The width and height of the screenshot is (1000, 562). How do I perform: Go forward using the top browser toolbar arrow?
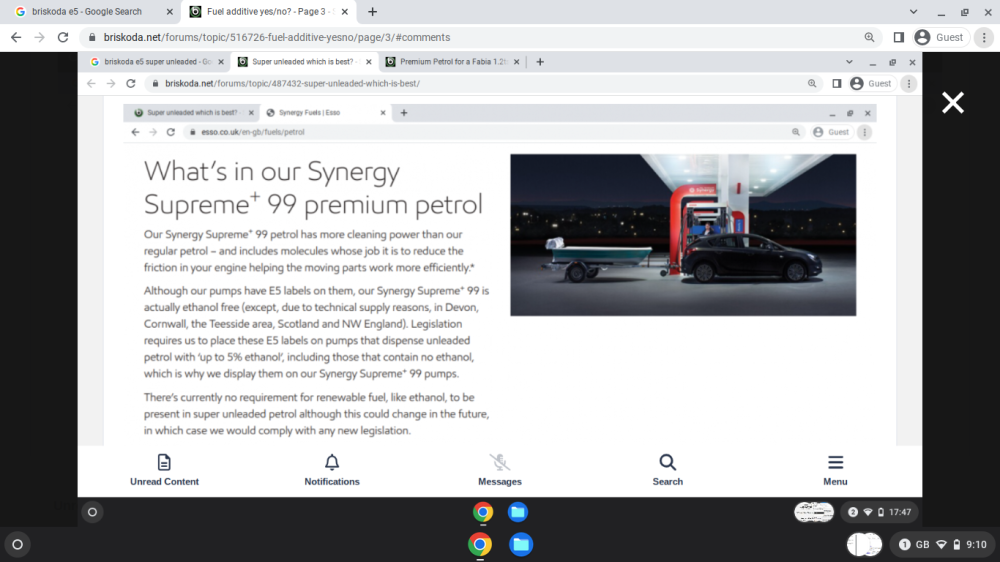tap(40, 37)
